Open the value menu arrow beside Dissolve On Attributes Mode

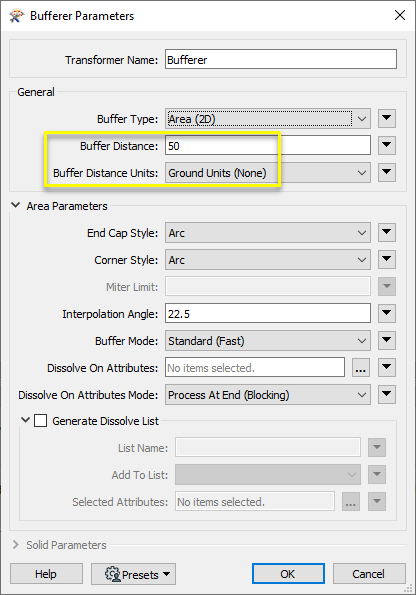(387, 394)
